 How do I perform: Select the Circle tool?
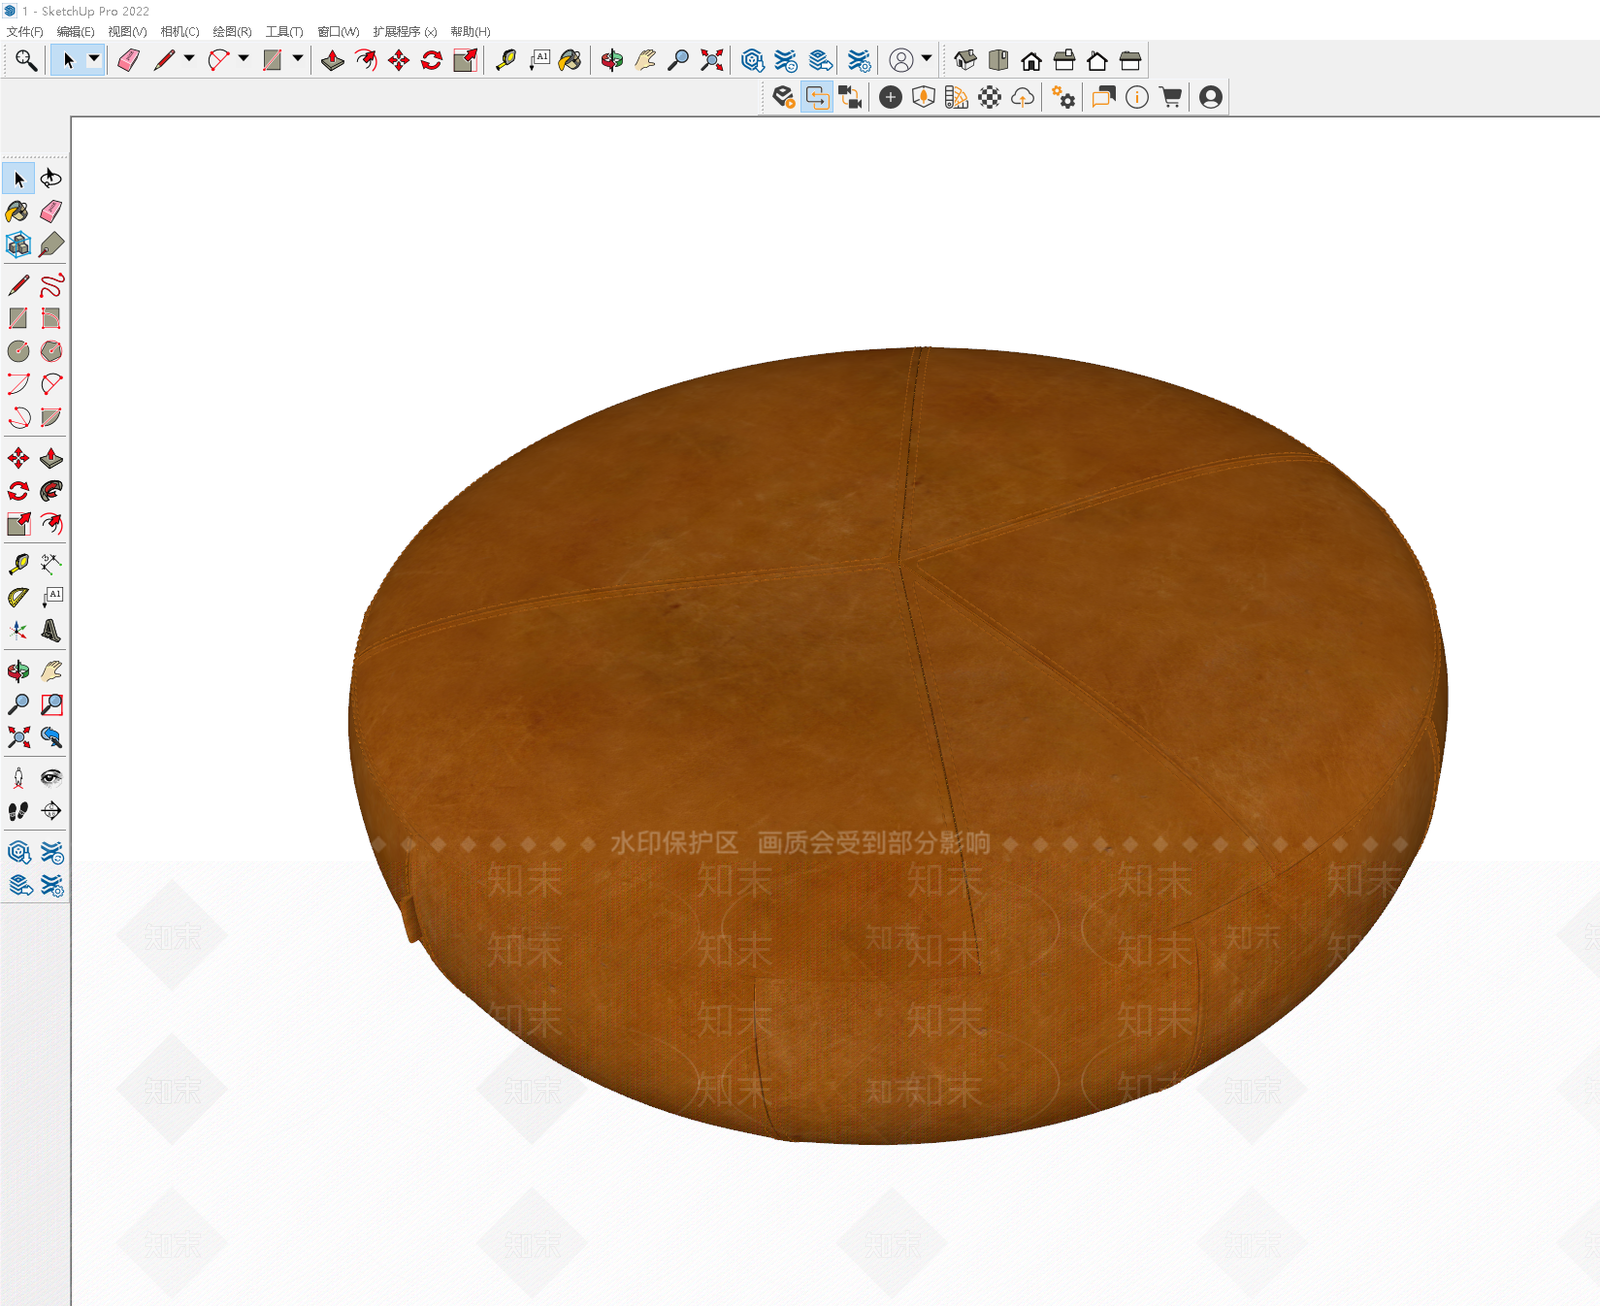[x=18, y=352]
